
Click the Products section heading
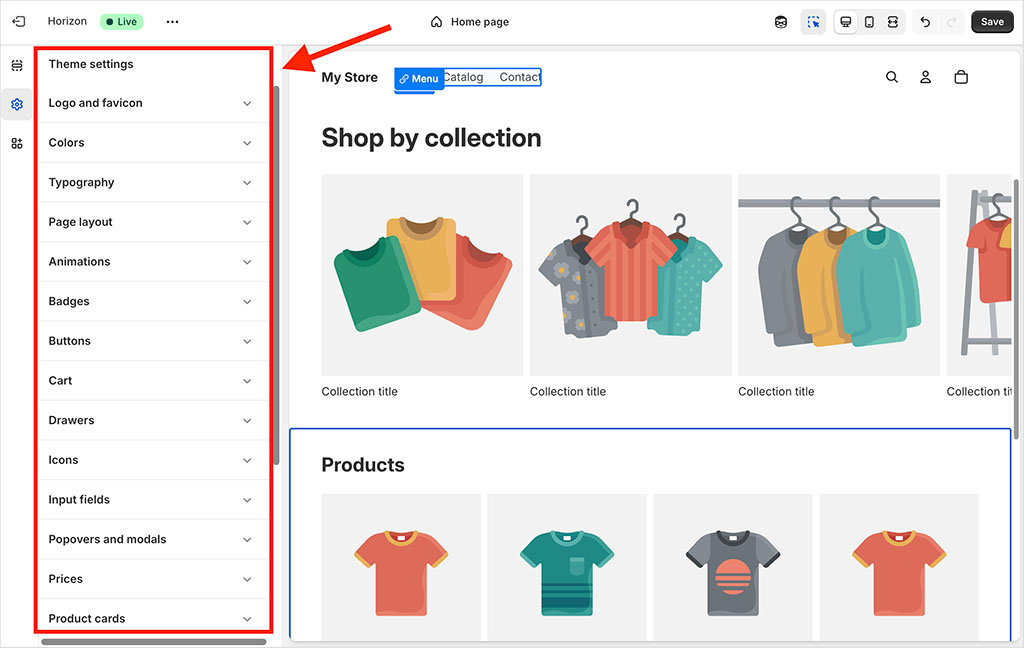pyautogui.click(x=363, y=464)
